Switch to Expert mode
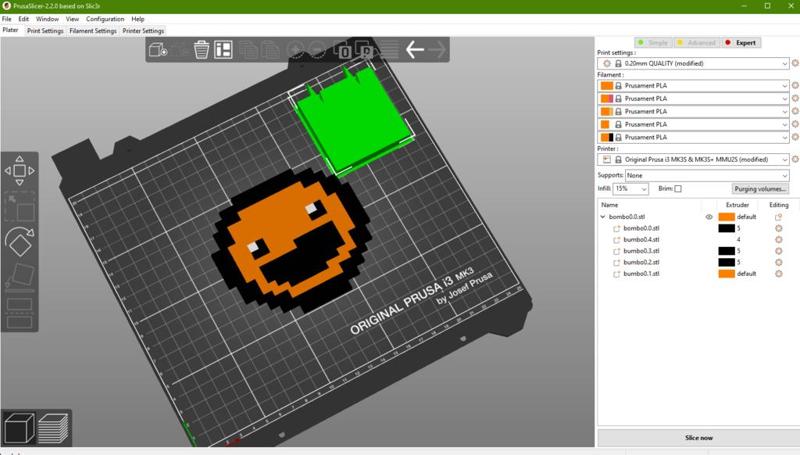Screen dimensions: 800x455 click(741, 43)
